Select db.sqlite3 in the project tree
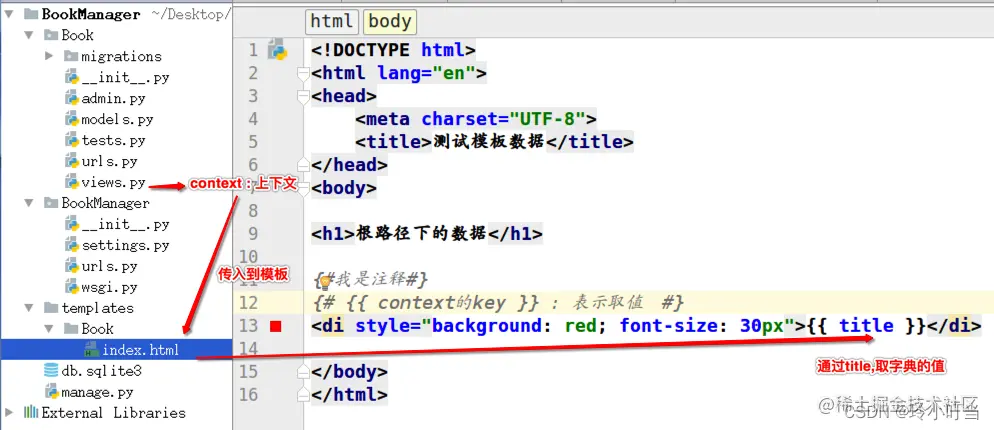 tap(101, 370)
